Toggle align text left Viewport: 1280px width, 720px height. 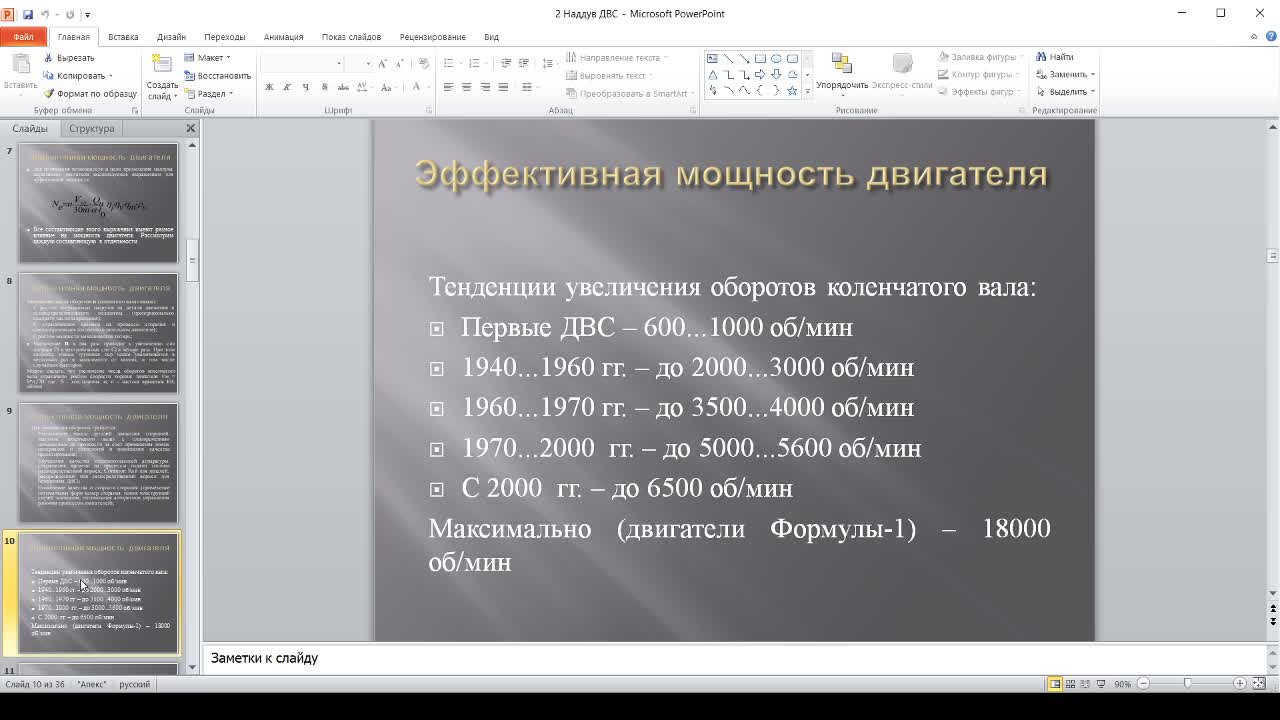coord(448,87)
